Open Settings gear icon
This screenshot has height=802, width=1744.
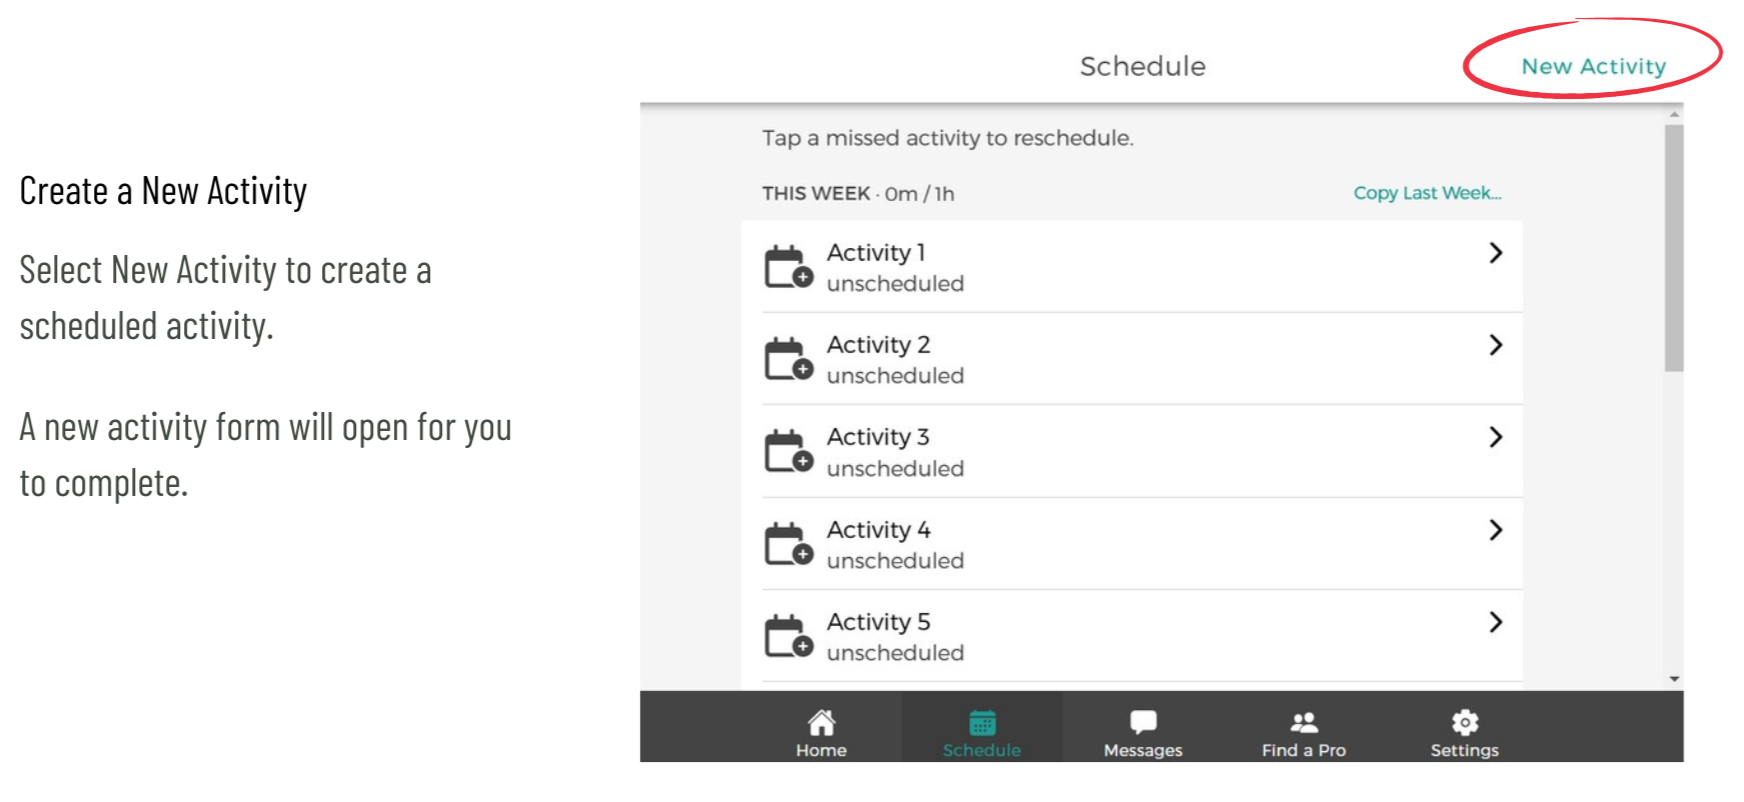[x=1465, y=722]
